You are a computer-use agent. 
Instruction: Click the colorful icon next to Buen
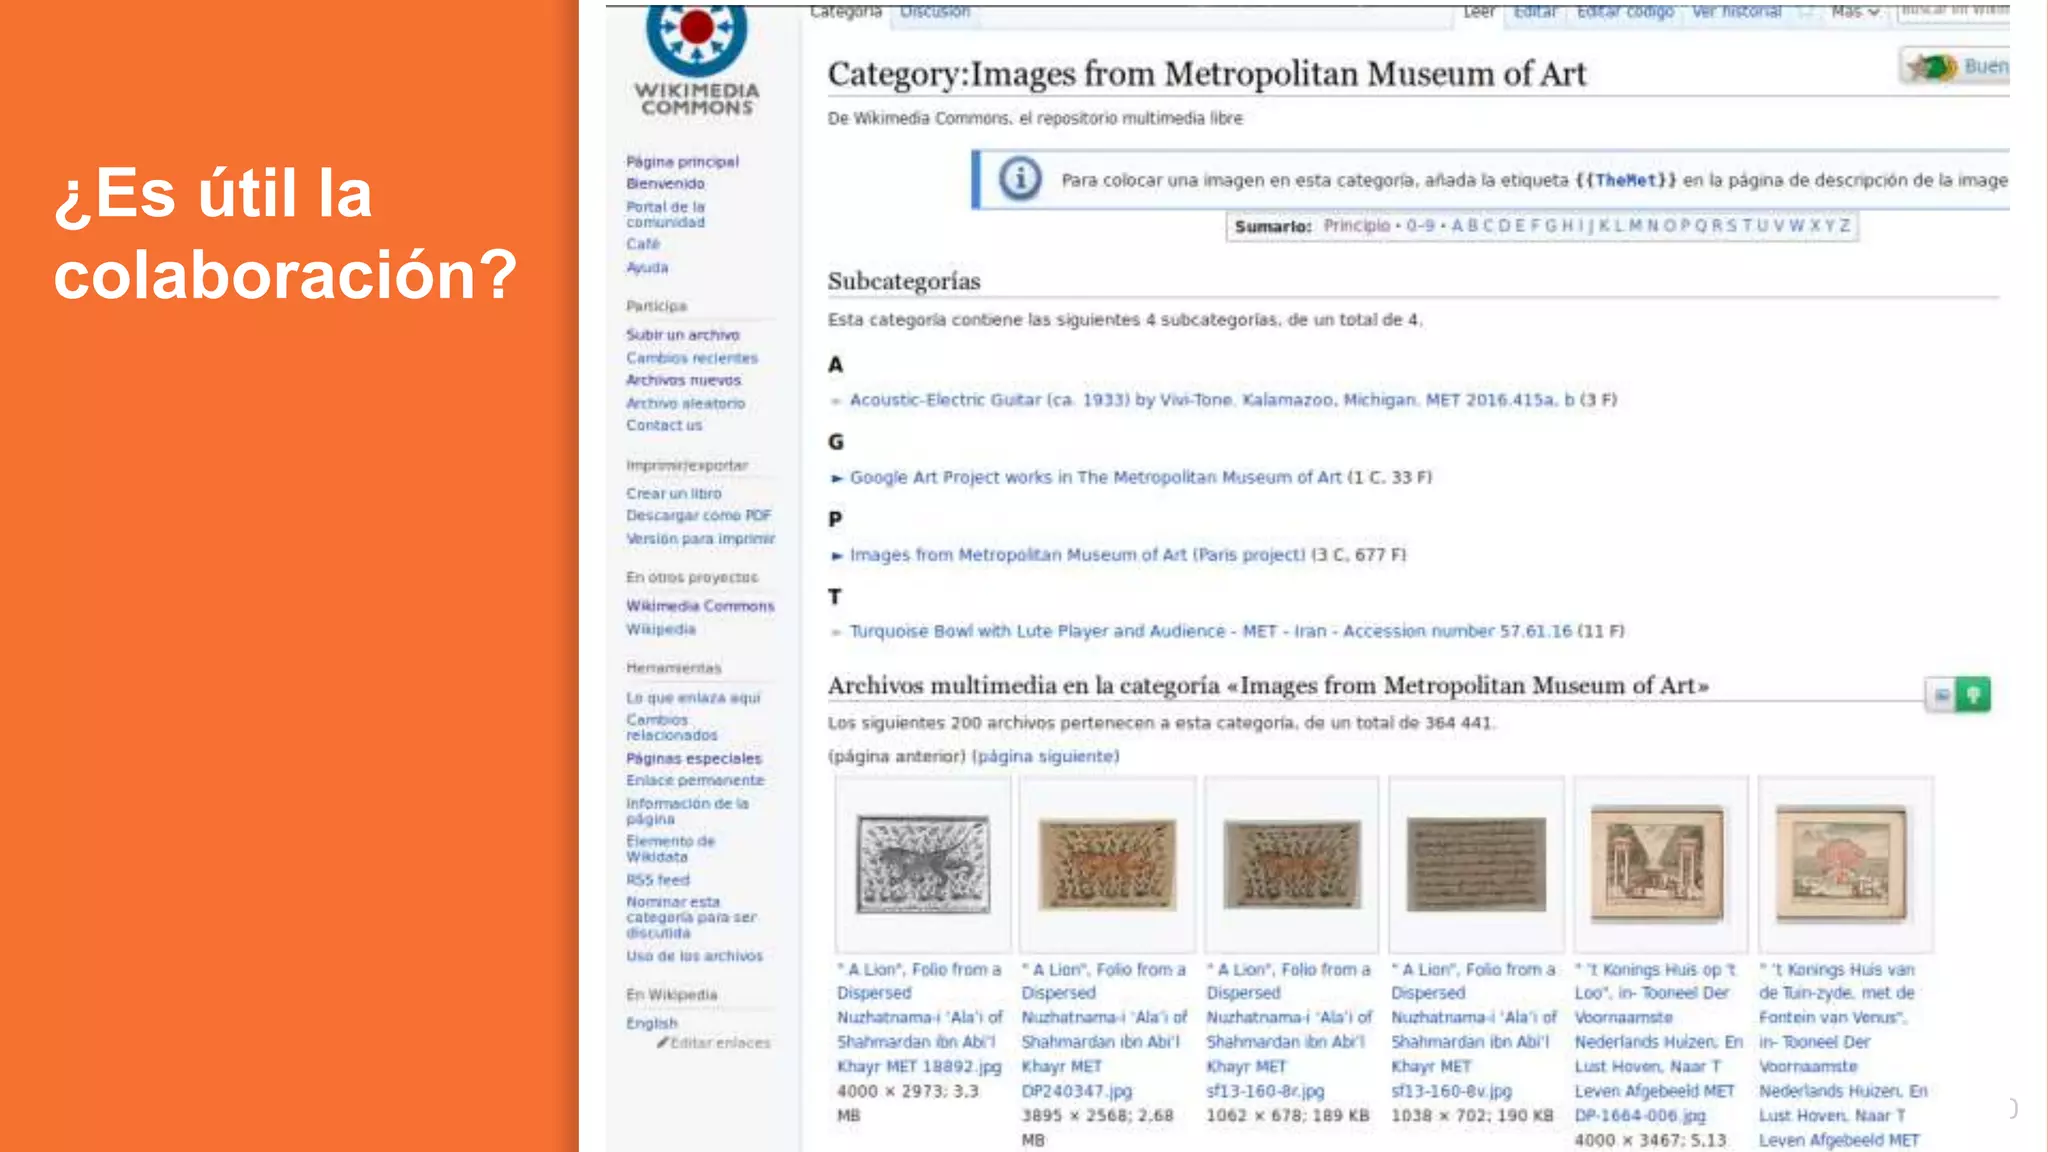point(1932,67)
